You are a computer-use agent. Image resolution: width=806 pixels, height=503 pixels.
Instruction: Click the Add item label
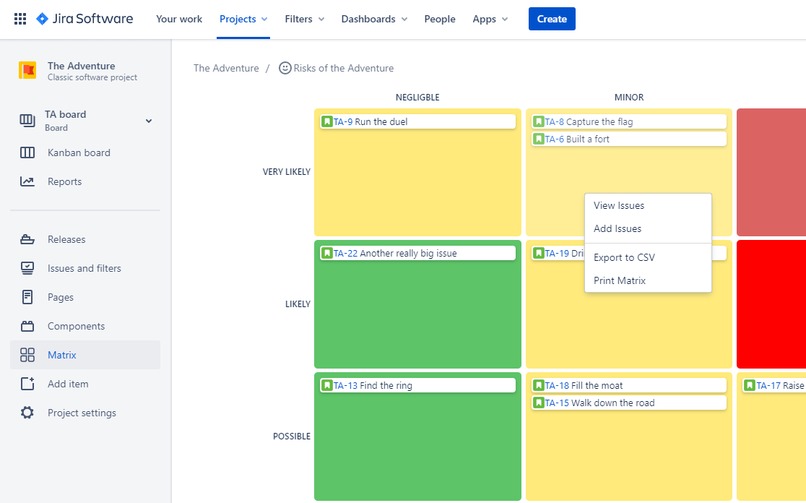click(68, 384)
